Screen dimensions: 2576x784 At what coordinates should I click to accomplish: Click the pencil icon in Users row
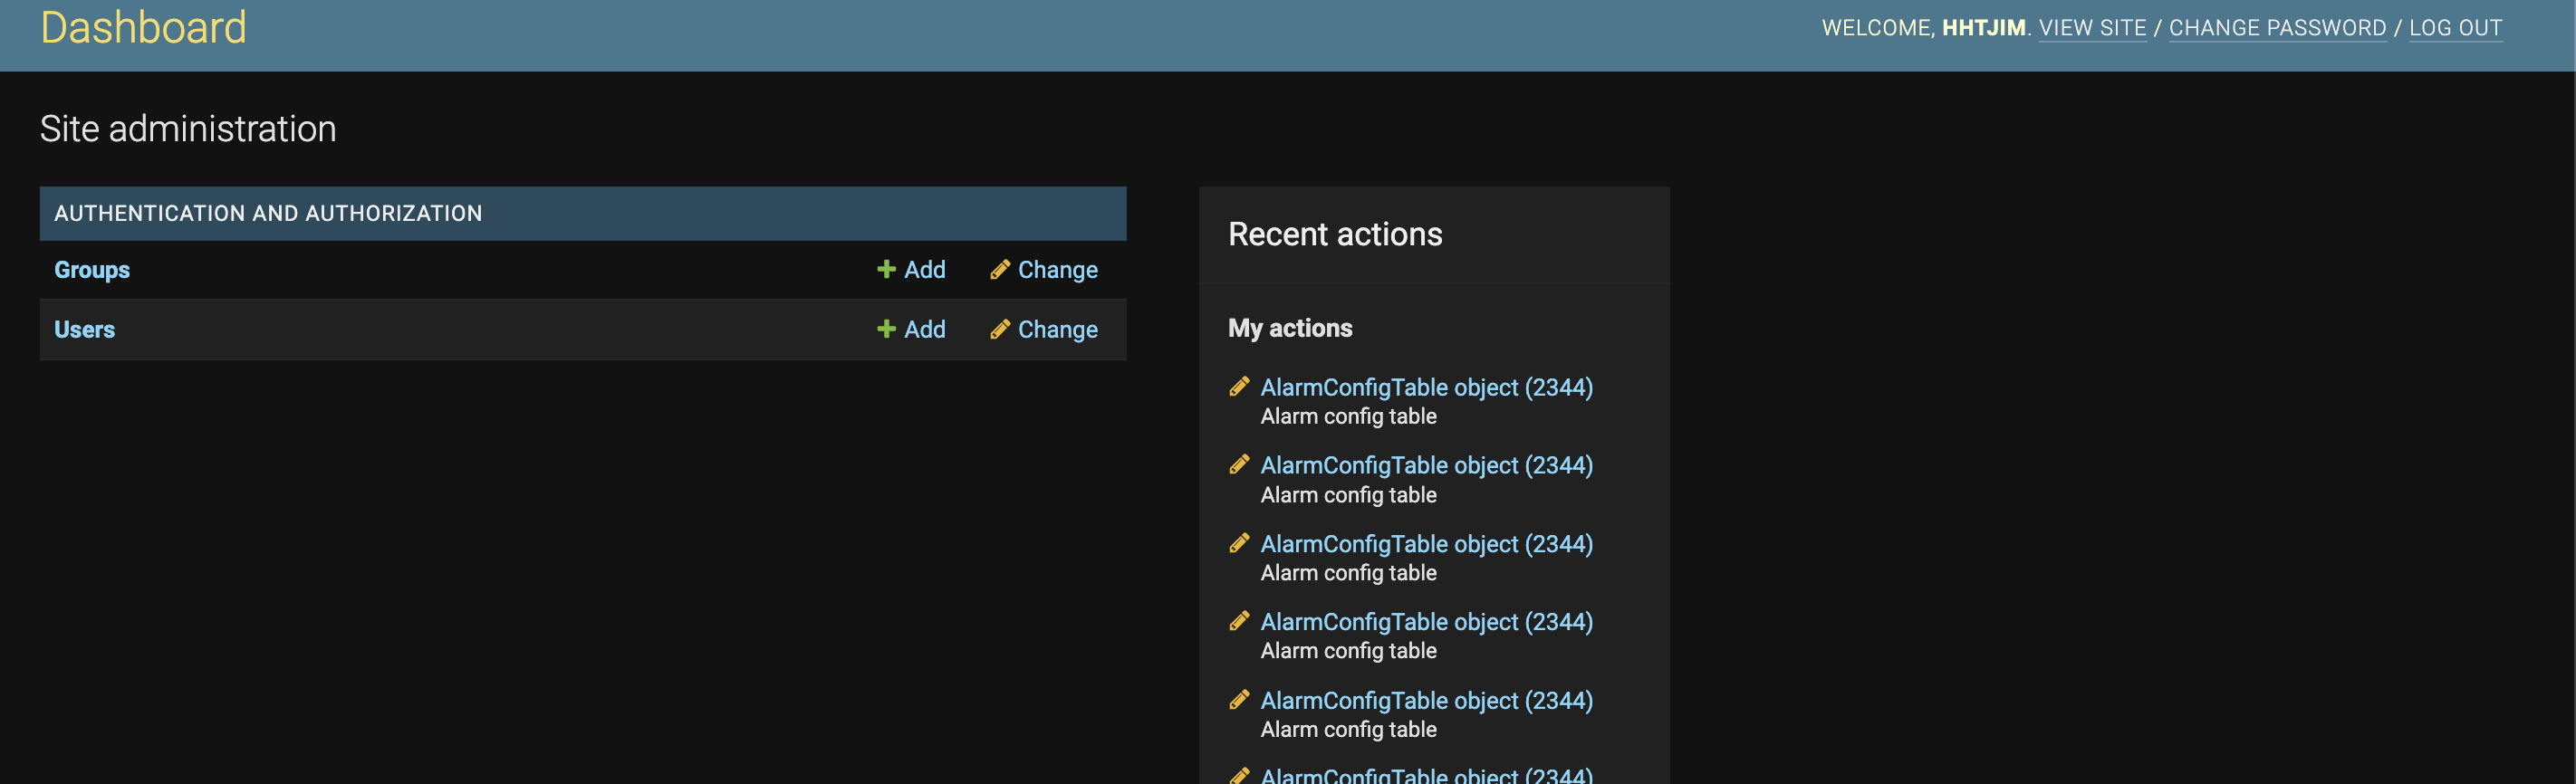tap(999, 329)
